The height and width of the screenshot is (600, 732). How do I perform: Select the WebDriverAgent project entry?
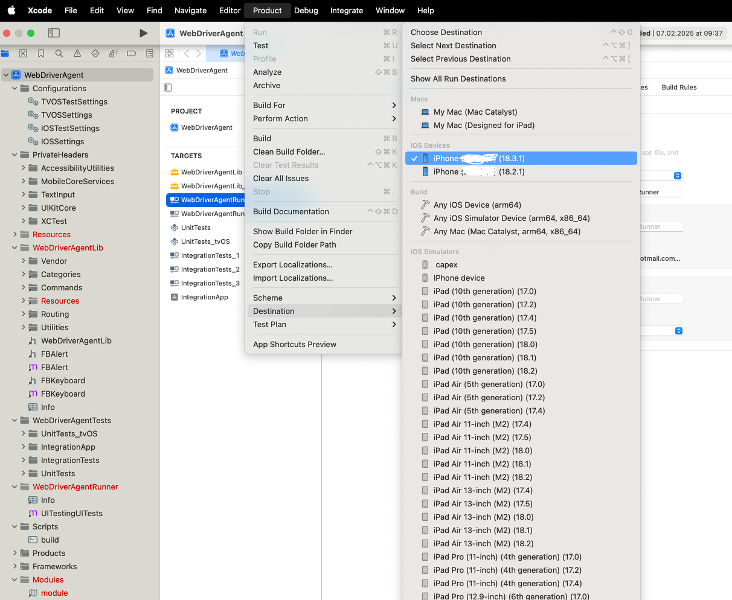point(201,127)
